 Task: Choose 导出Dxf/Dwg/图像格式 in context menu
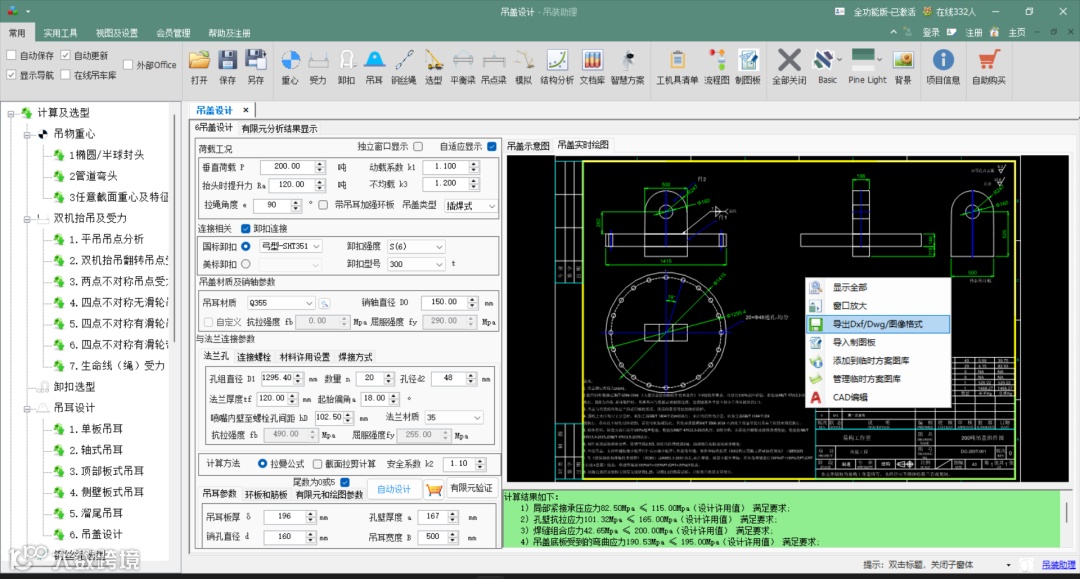point(876,324)
